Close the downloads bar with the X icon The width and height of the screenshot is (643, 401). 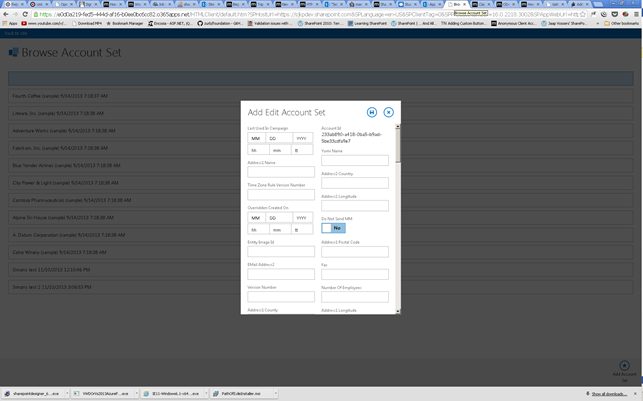tap(637, 394)
